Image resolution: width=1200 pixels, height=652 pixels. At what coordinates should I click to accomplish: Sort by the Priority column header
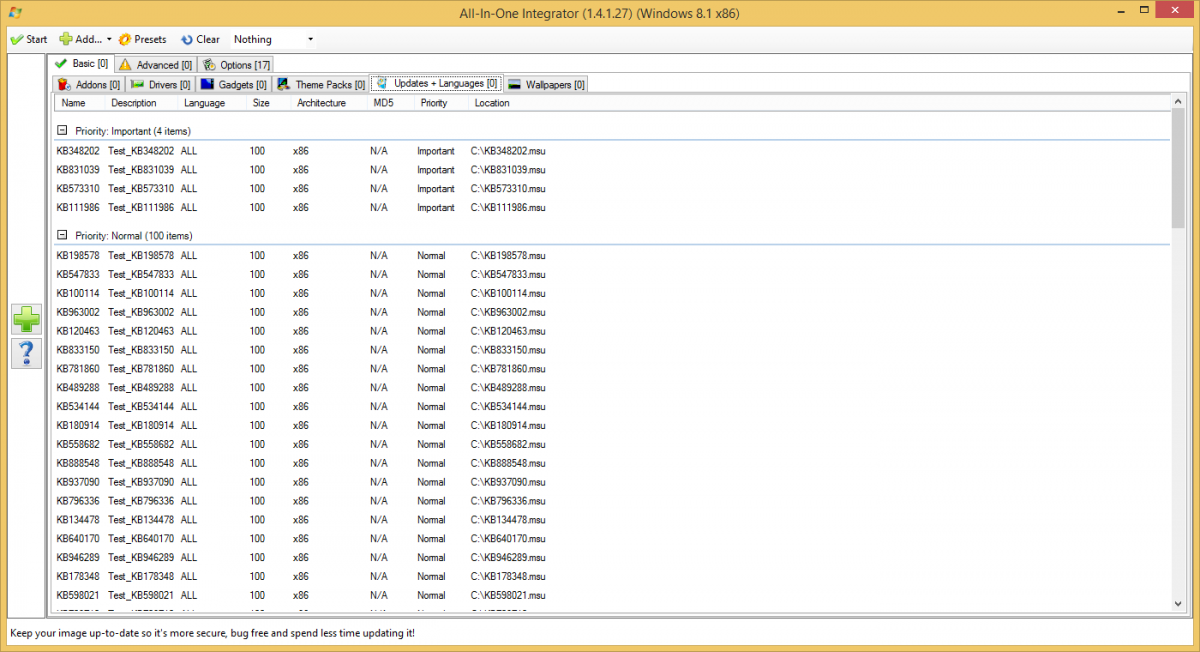pyautogui.click(x=441, y=103)
